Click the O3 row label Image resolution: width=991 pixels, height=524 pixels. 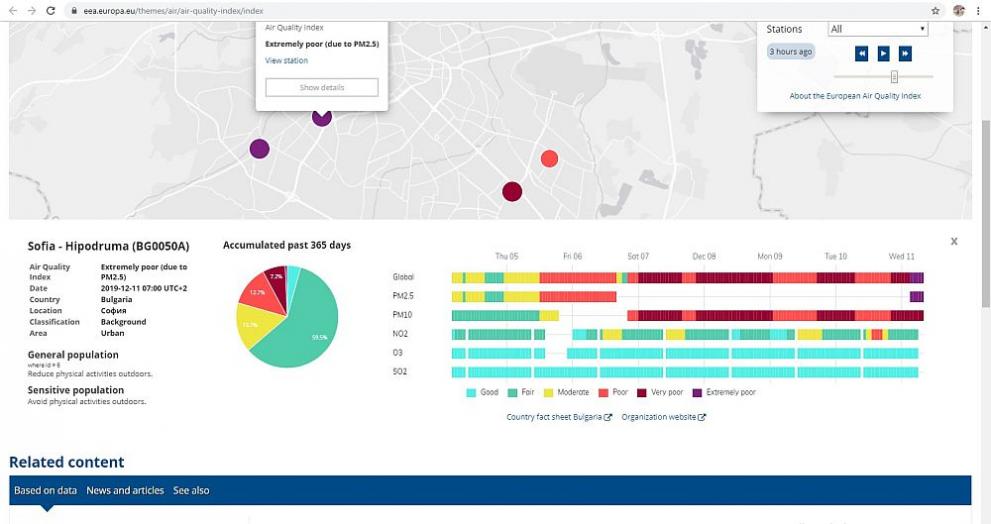[x=398, y=353]
